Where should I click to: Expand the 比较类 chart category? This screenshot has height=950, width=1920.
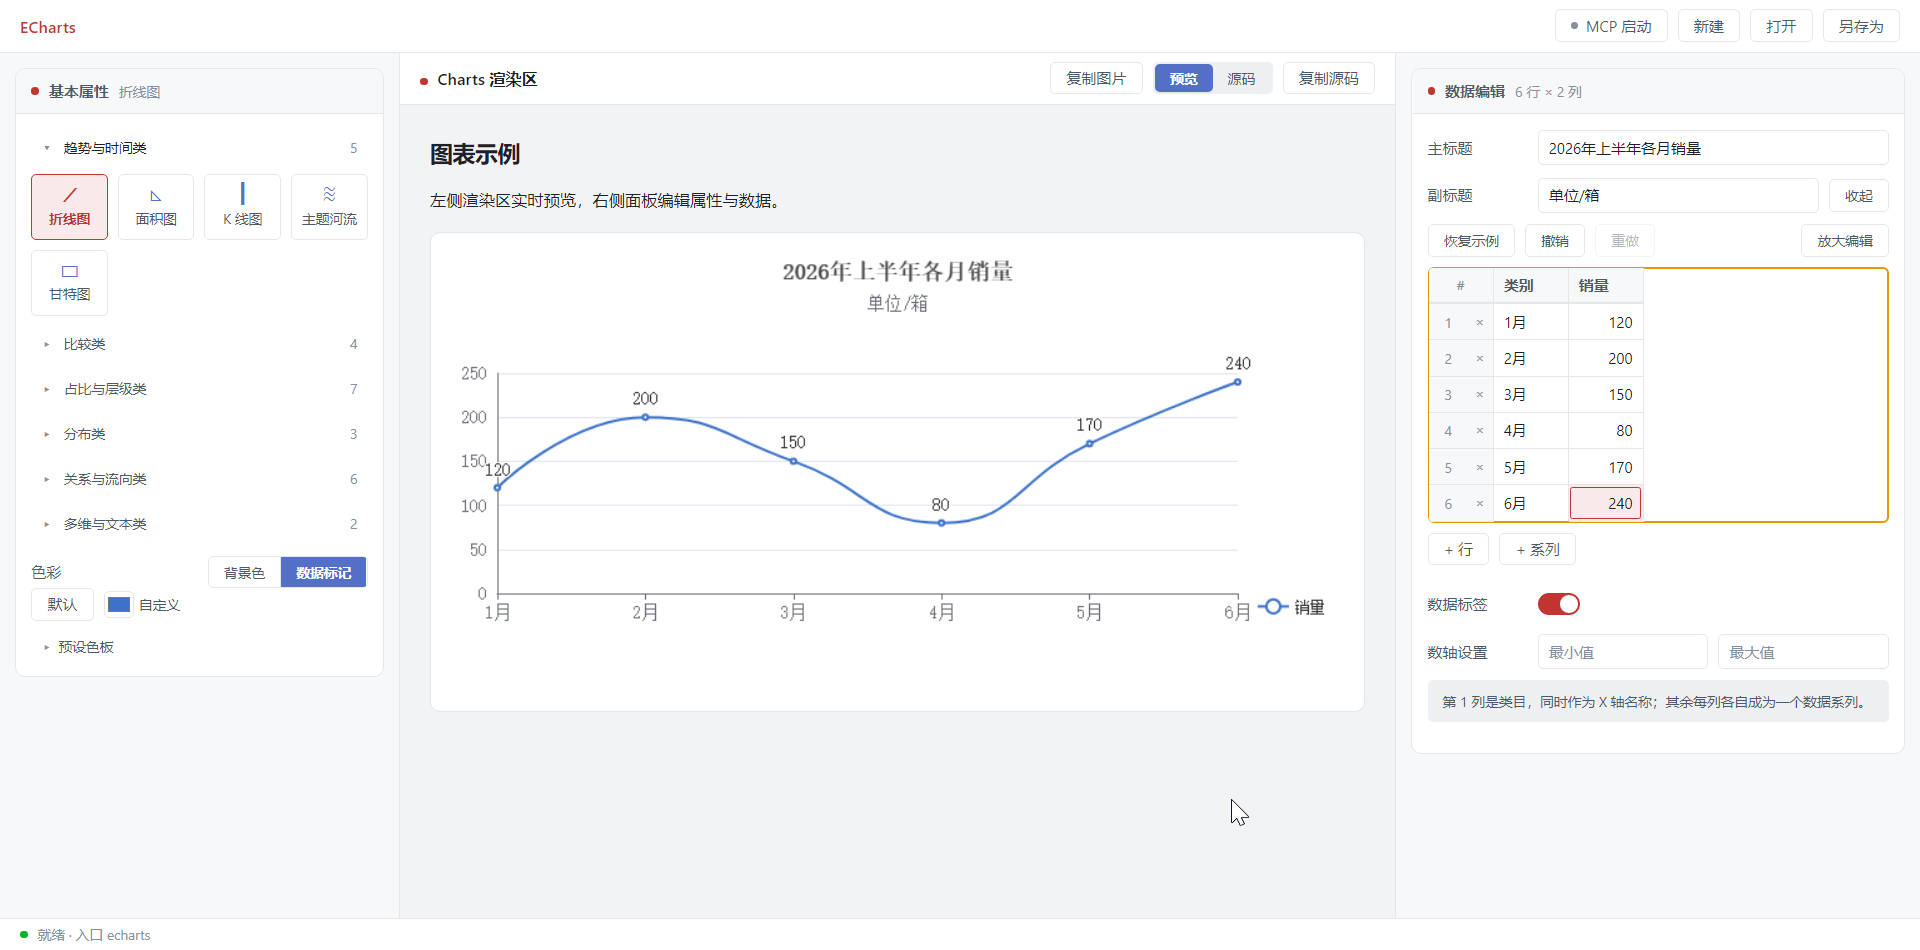pos(199,344)
